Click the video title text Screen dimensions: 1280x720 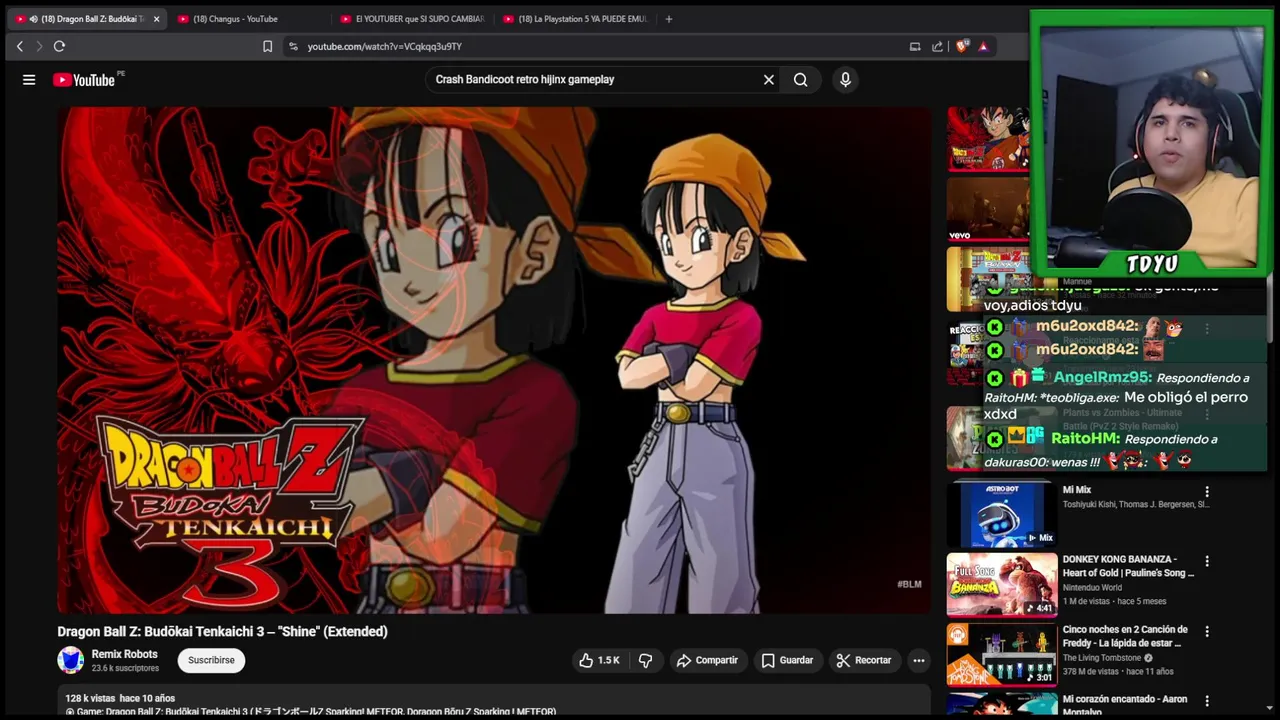[222, 632]
